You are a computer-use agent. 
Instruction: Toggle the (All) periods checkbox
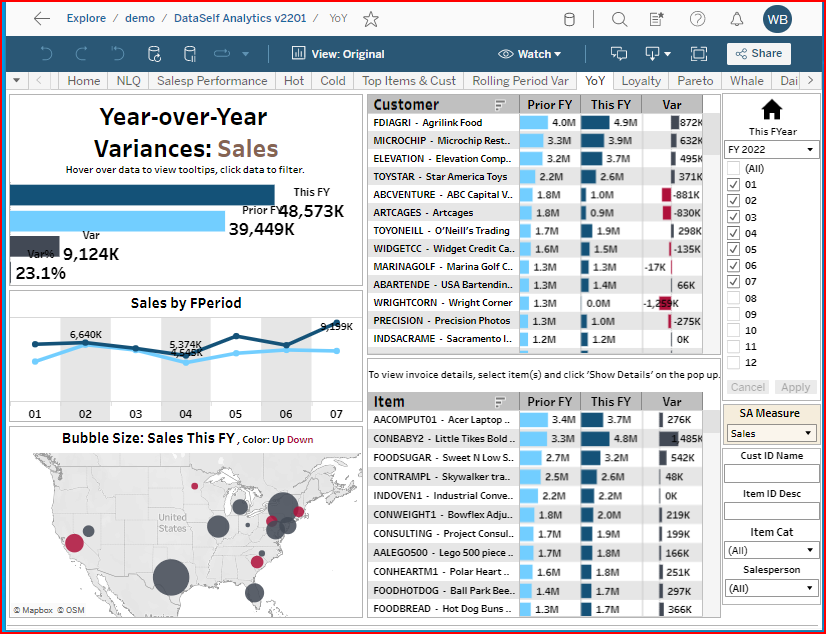[x=734, y=169]
